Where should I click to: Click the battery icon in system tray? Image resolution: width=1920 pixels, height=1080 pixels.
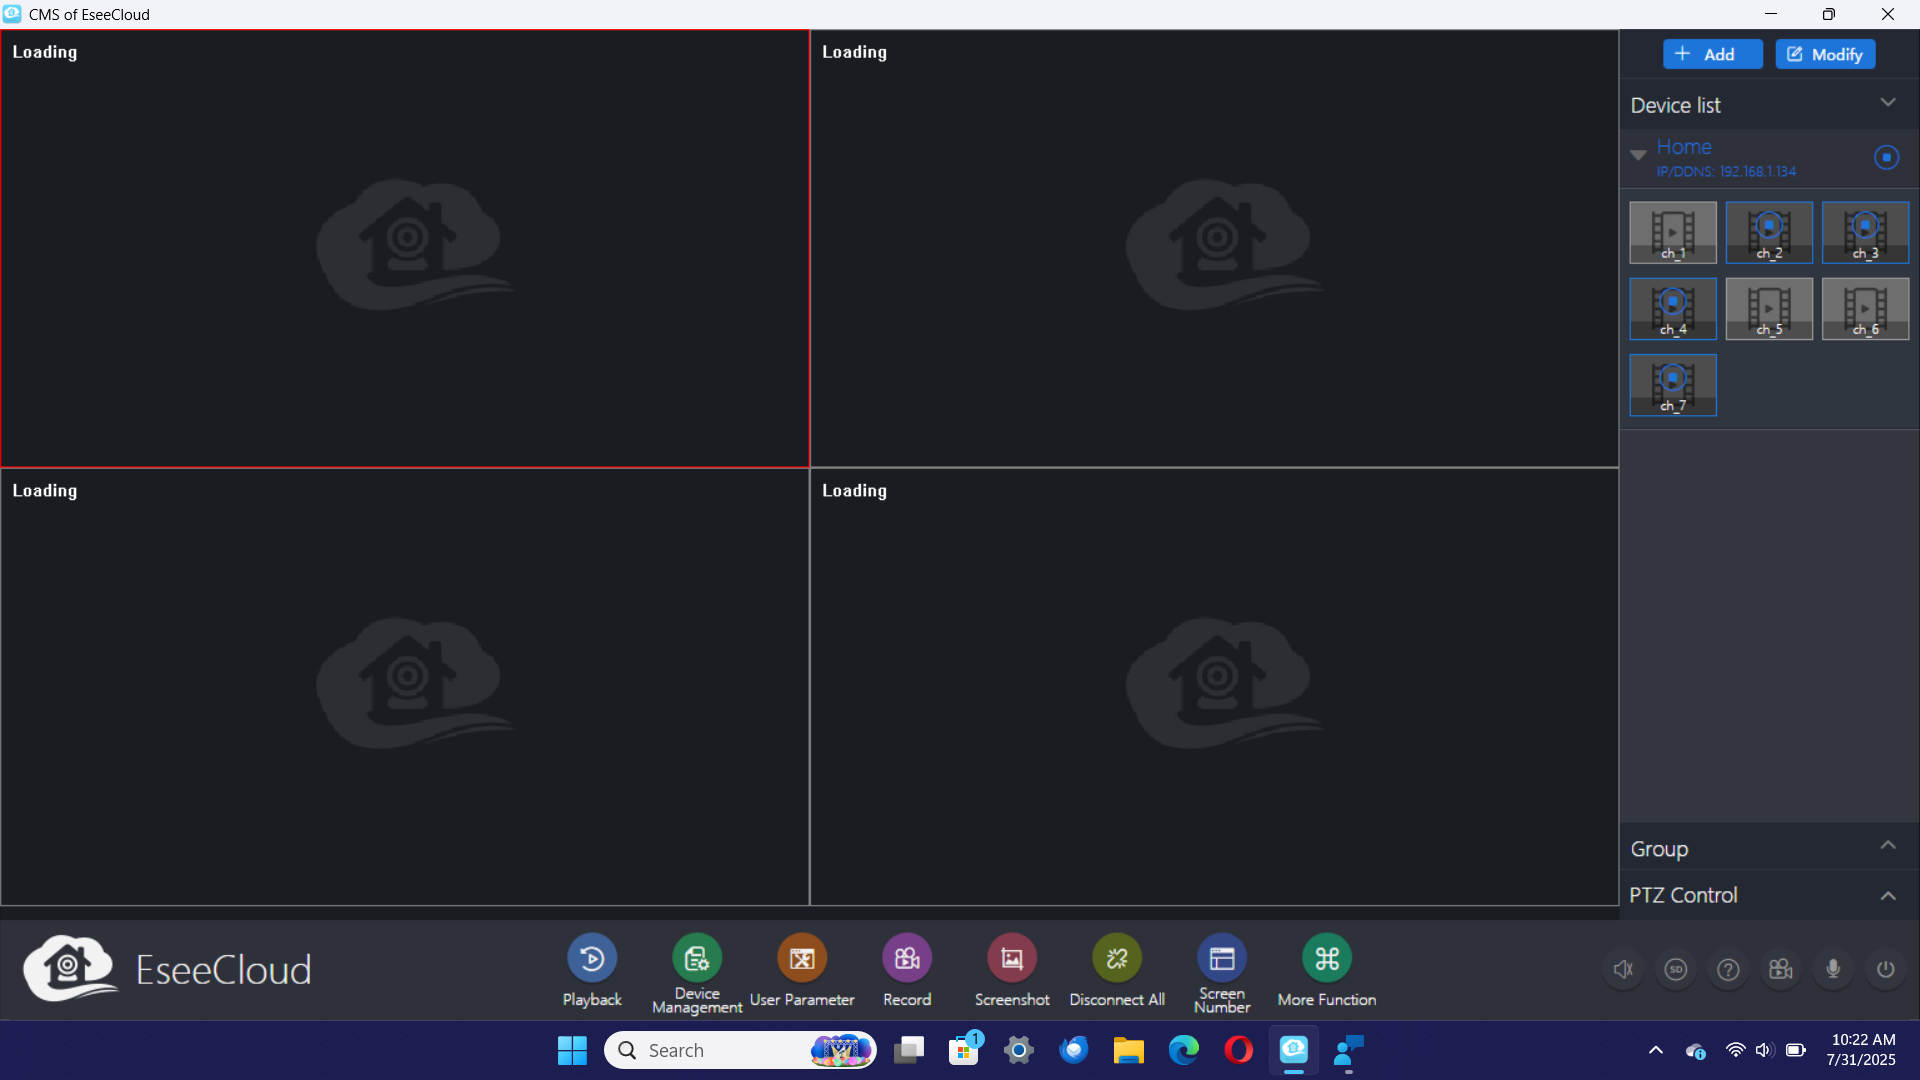point(1796,1050)
